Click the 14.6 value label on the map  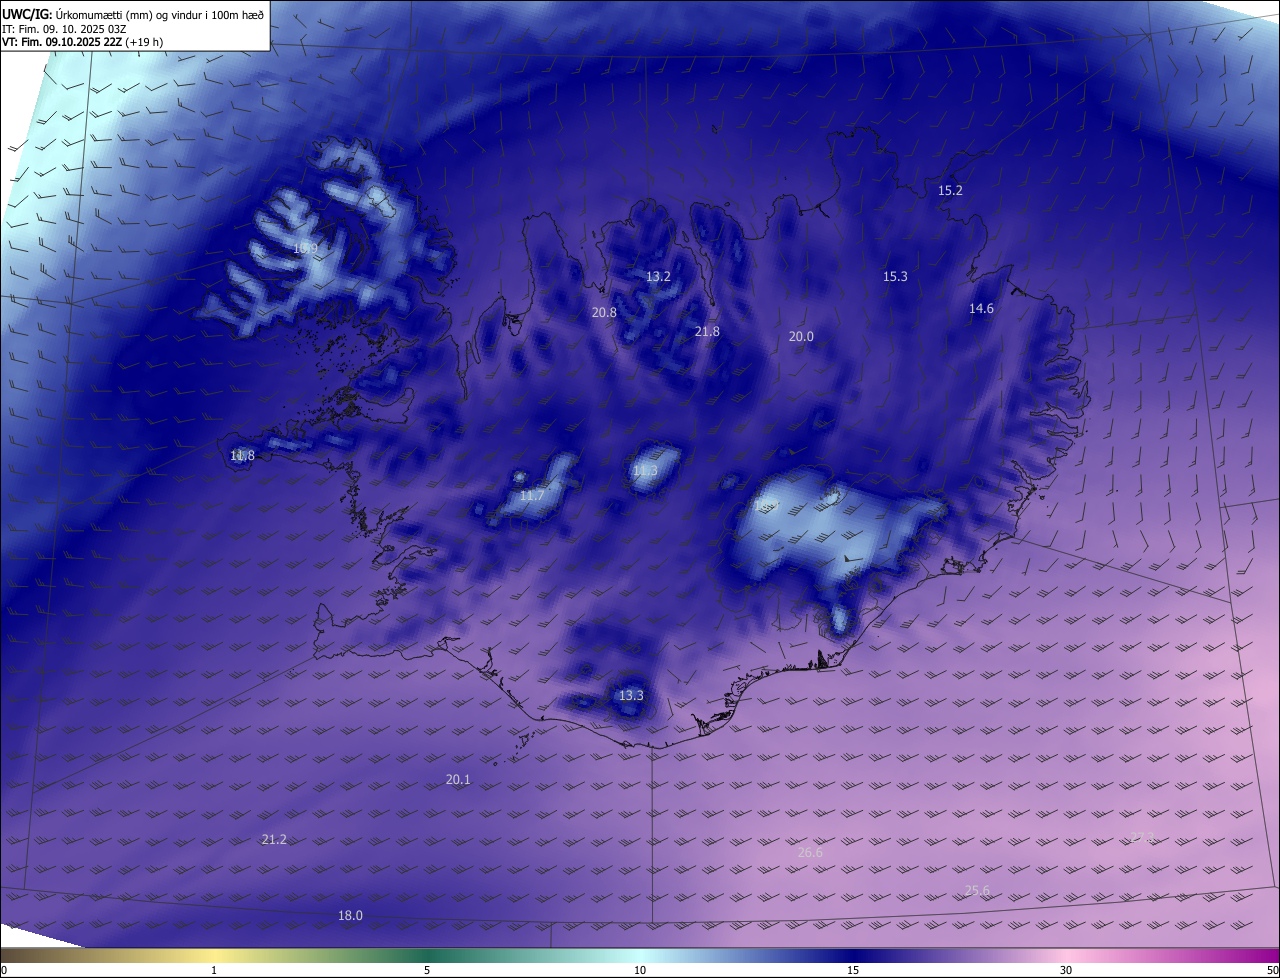coord(981,308)
